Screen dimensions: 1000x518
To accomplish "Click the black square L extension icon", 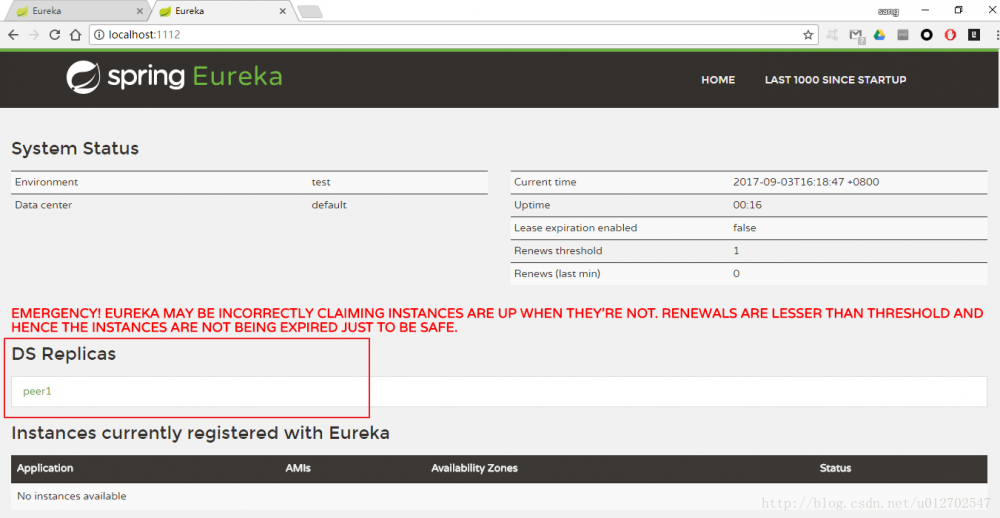I will pos(974,35).
